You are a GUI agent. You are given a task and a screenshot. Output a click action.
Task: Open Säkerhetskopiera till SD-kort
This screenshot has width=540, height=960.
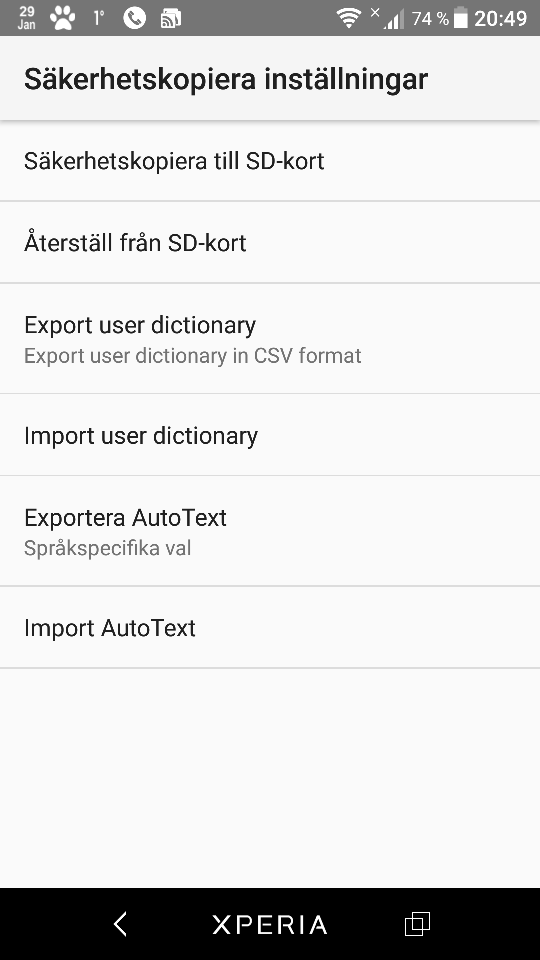click(270, 161)
